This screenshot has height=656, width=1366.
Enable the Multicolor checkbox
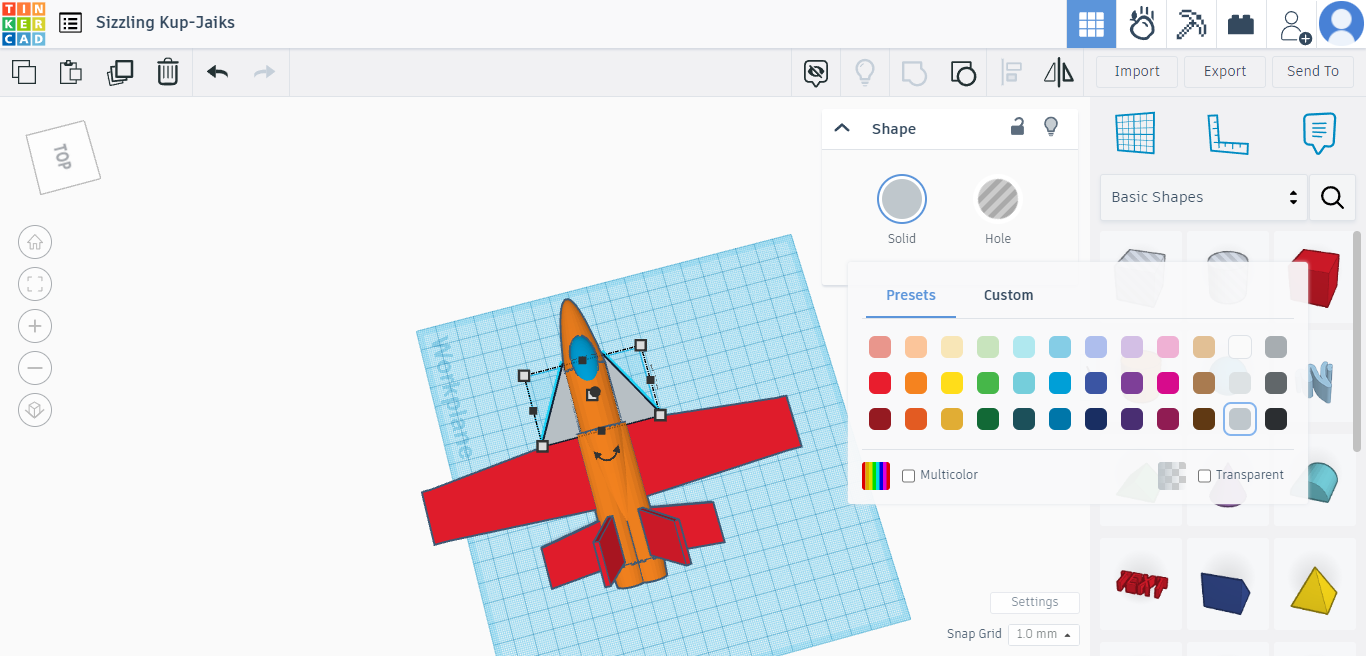click(x=908, y=475)
